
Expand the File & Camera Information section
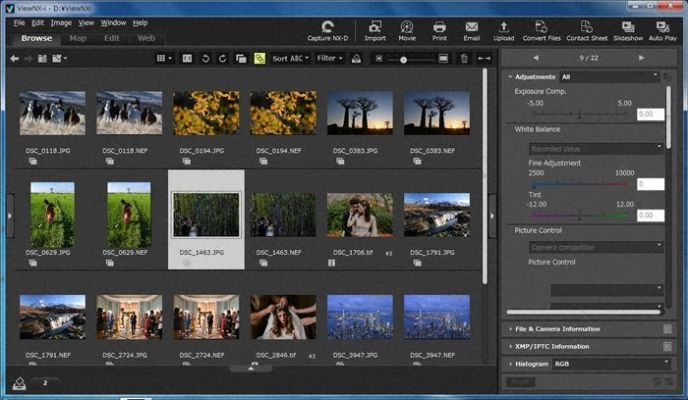click(556, 329)
